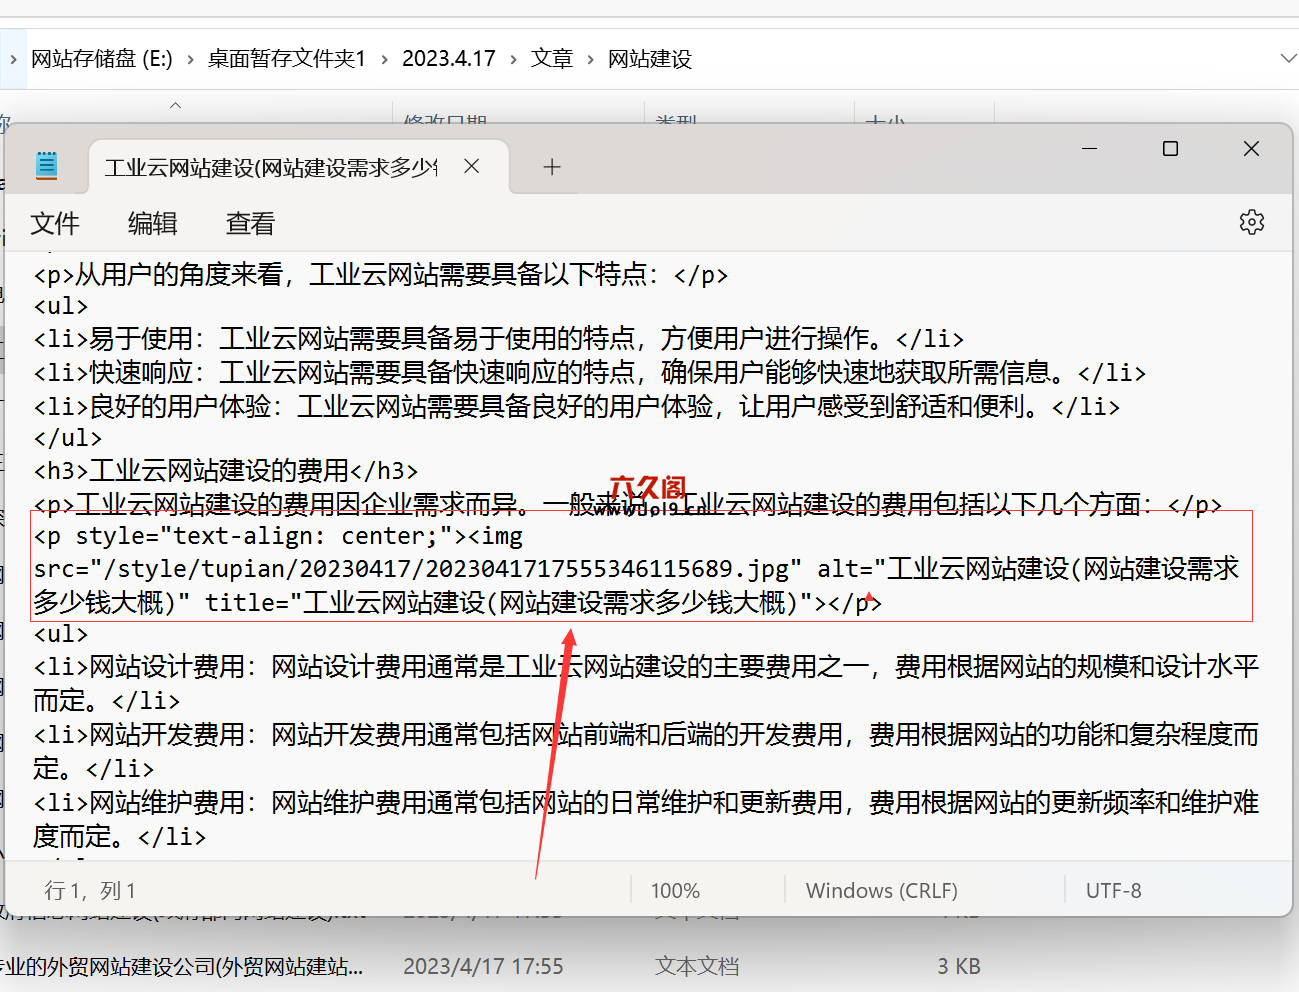Open the 查看 menu
This screenshot has width=1299, height=992.
[x=250, y=223]
